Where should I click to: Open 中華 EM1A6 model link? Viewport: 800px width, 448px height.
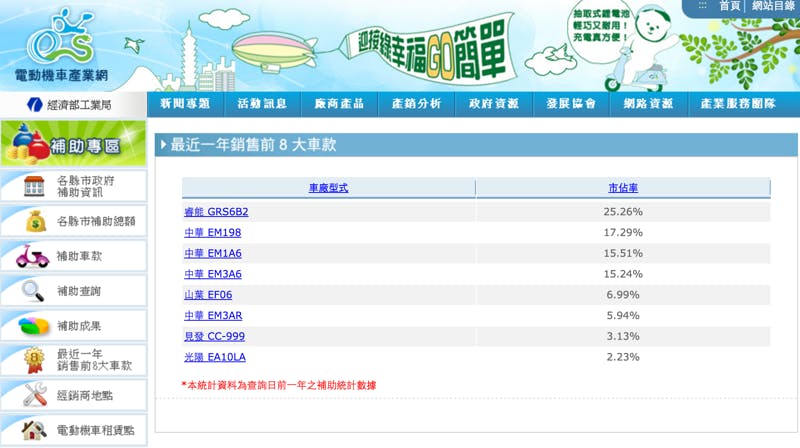[213, 254]
